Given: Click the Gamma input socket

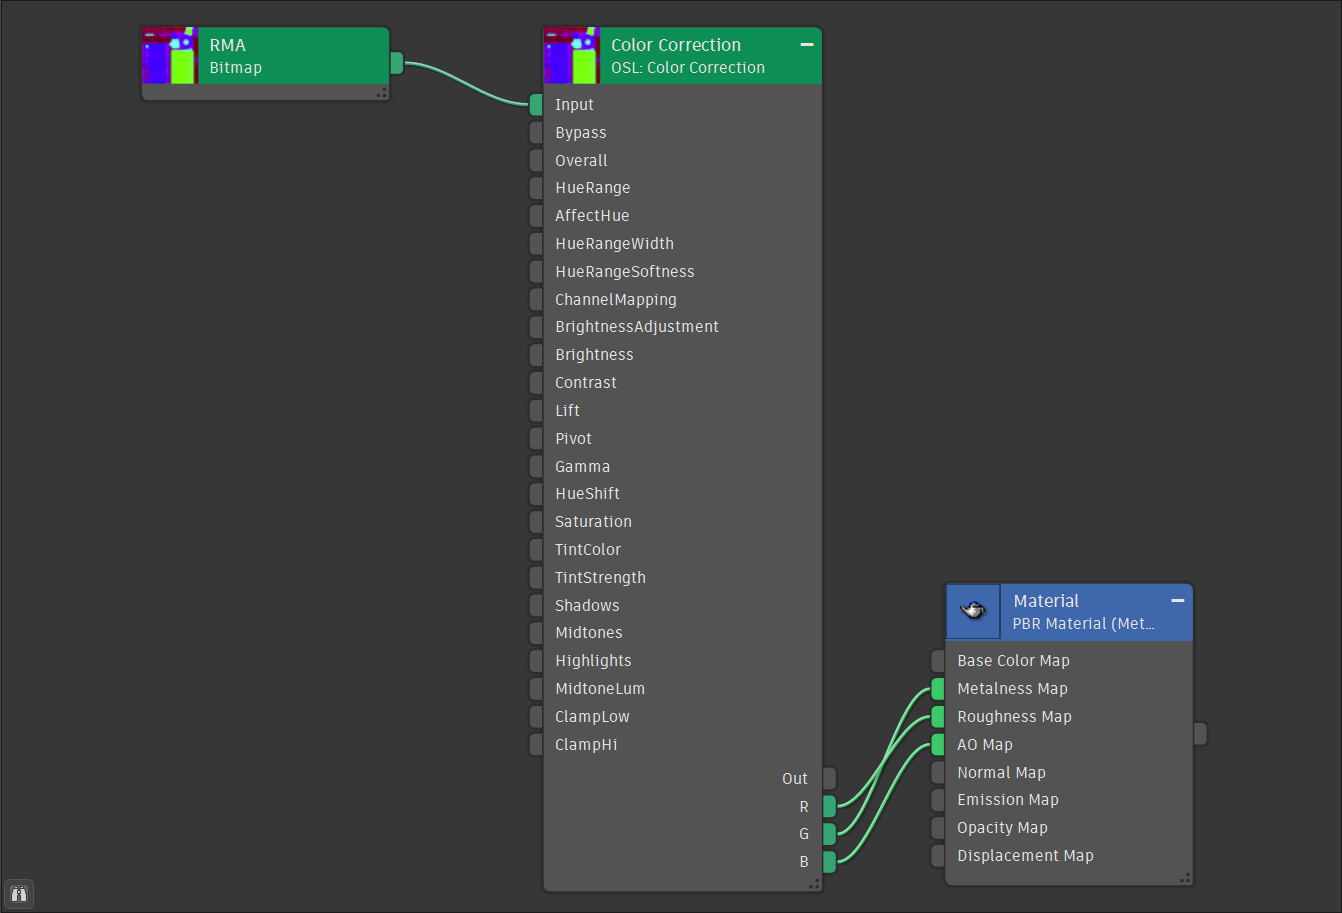Looking at the screenshot, I should point(536,466).
